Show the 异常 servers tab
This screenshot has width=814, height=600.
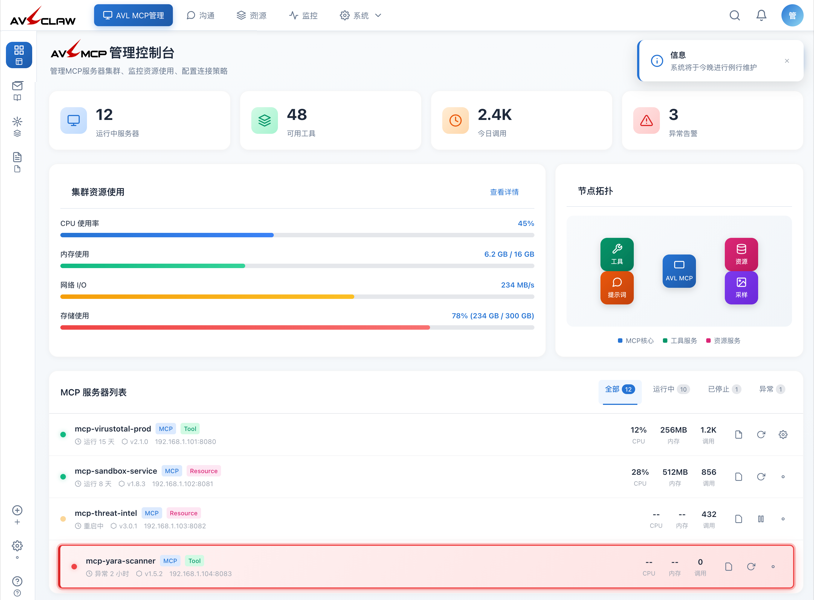pyautogui.click(x=771, y=389)
